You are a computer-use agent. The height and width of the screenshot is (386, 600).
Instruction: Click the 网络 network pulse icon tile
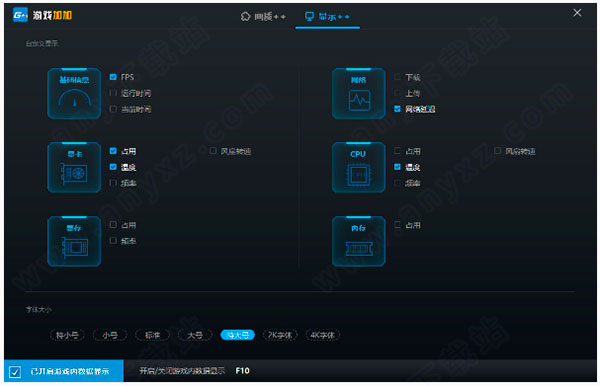[359, 93]
